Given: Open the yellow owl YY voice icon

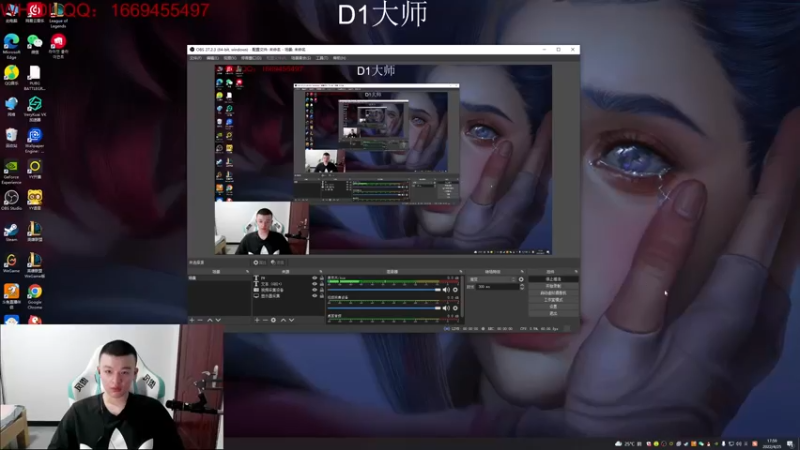Looking at the screenshot, I should (x=35, y=201).
